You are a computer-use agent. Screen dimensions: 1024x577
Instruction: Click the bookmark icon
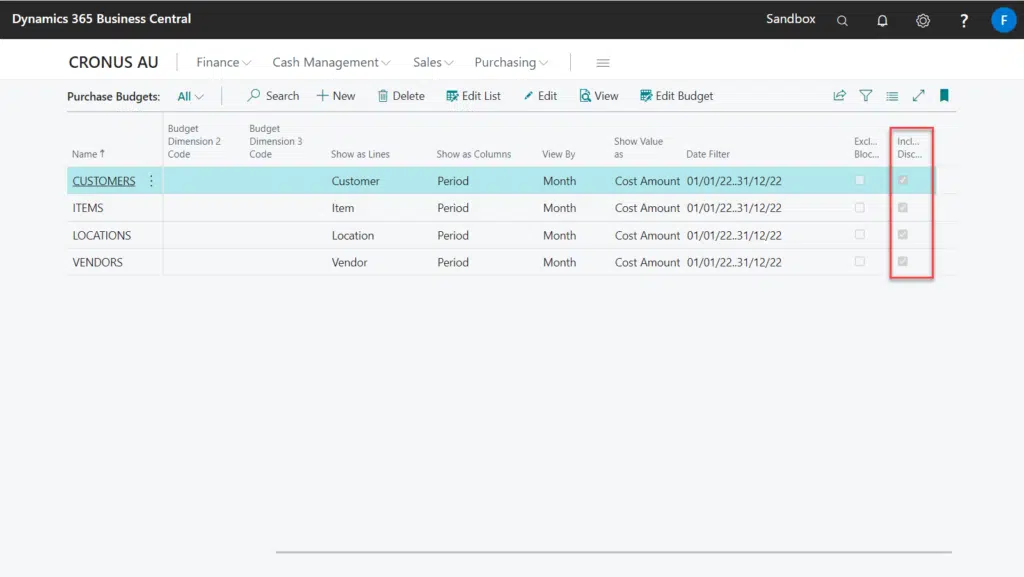(x=944, y=96)
